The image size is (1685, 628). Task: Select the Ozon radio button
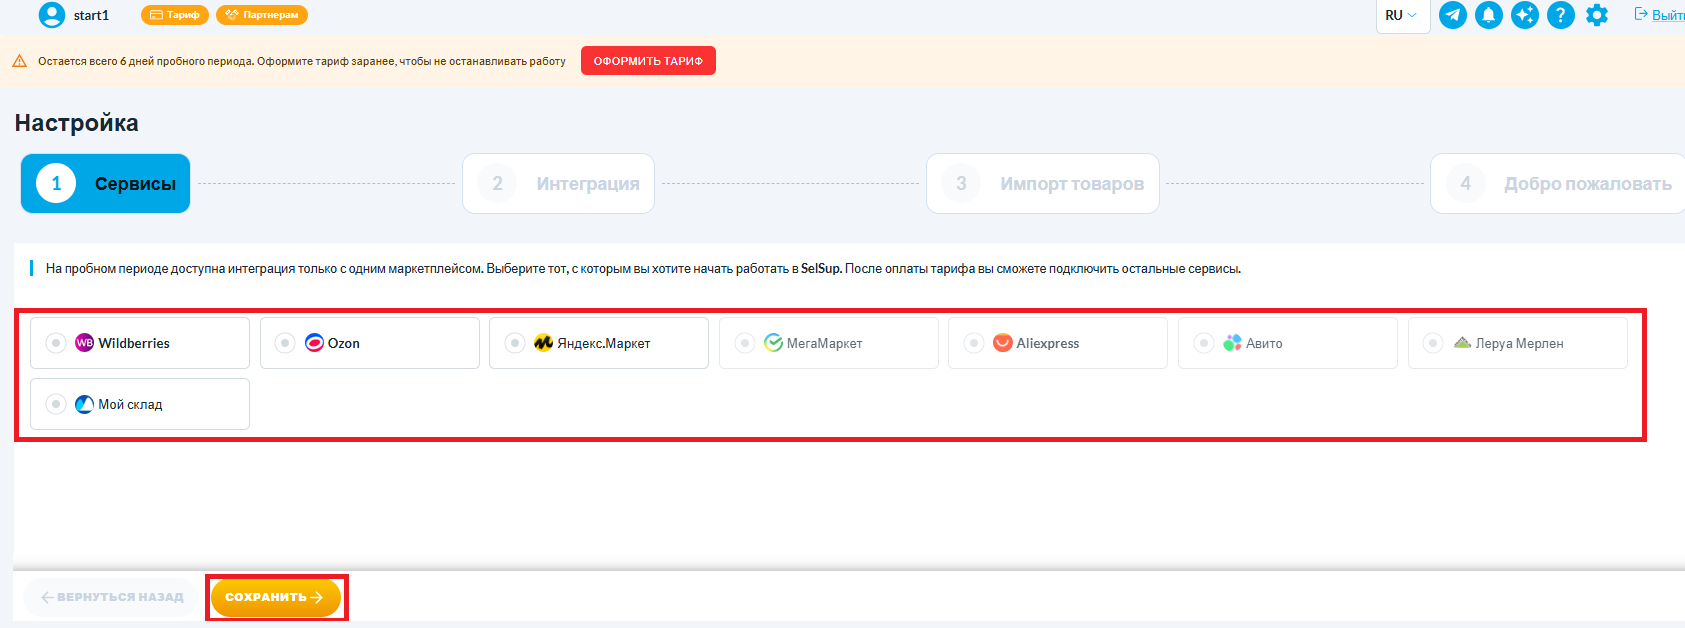coord(285,343)
